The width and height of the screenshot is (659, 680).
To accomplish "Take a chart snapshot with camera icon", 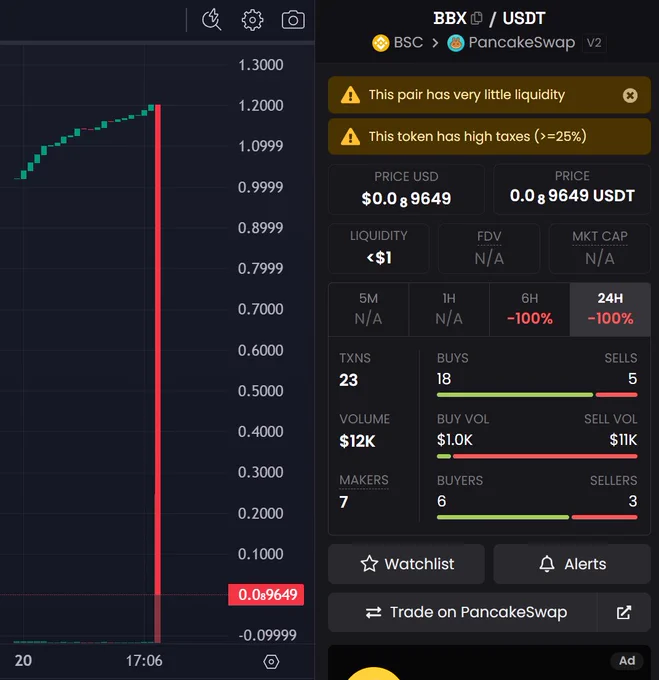I will 293,20.
